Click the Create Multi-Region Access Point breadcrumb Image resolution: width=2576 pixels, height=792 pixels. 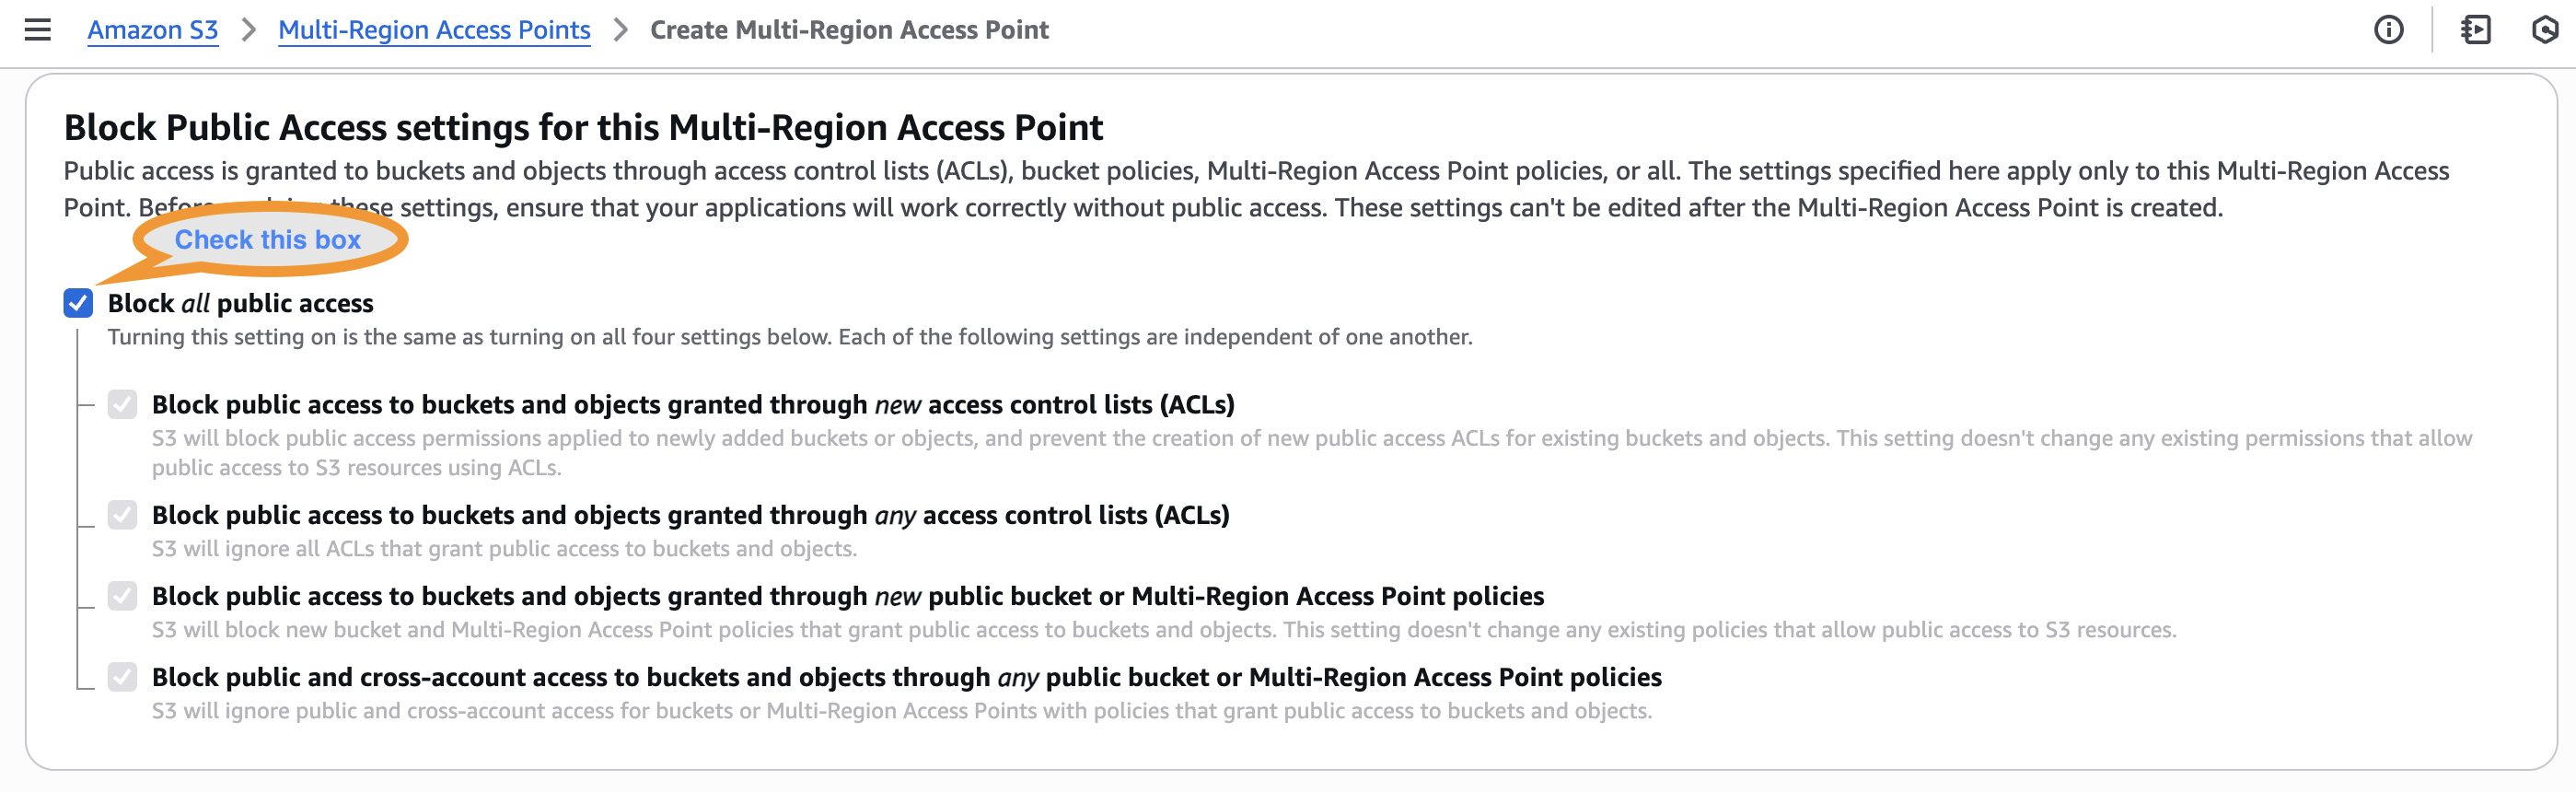click(849, 30)
